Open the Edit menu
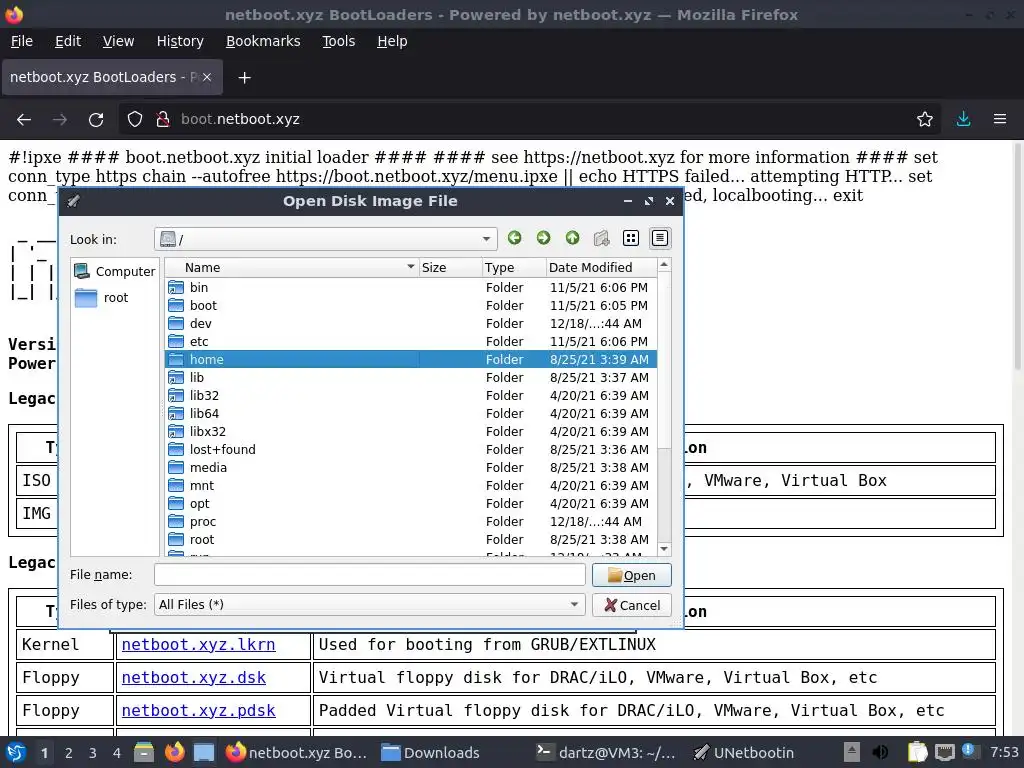 (68, 41)
